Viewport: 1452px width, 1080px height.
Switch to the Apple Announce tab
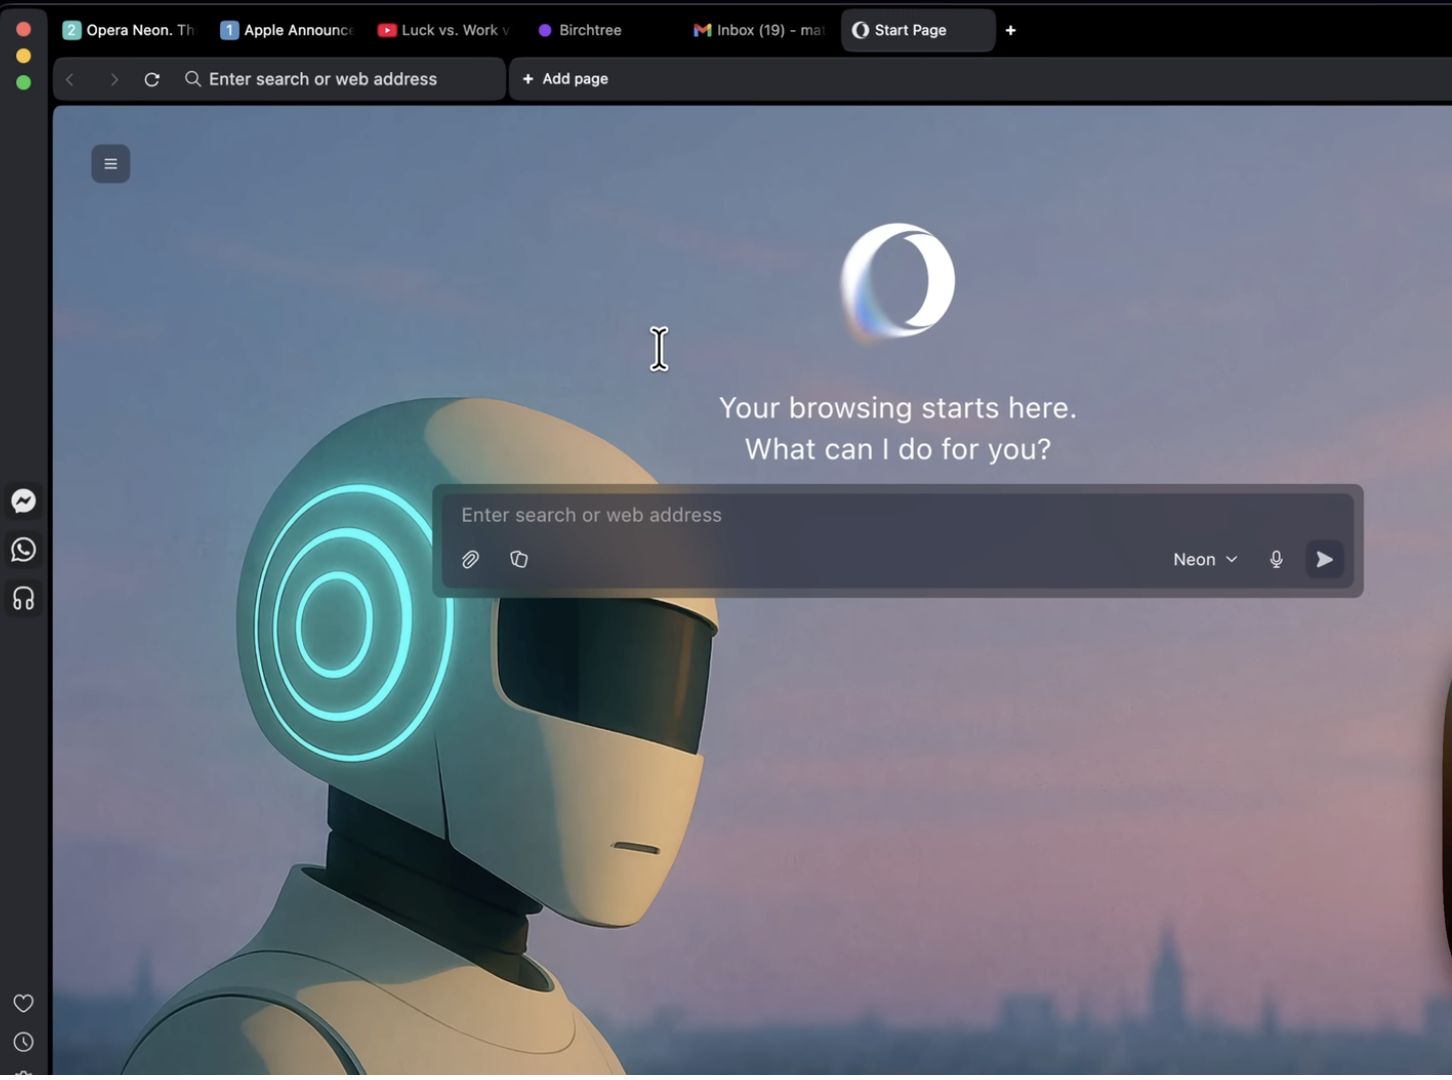(x=287, y=30)
